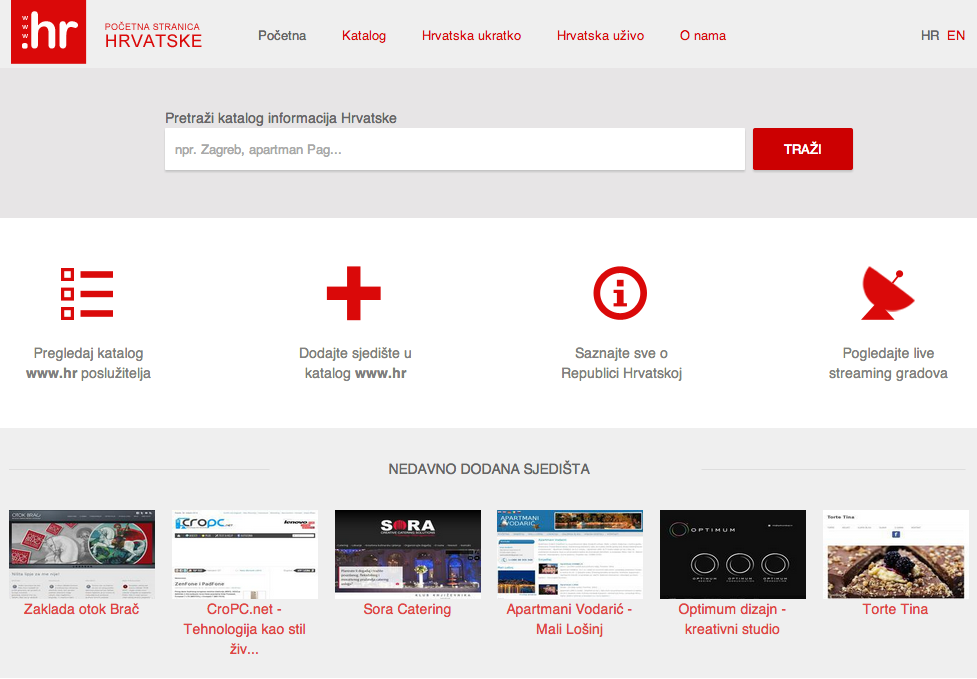The width and height of the screenshot is (977, 679).
Task: Click the red plus add-site icon
Action: 354,293
